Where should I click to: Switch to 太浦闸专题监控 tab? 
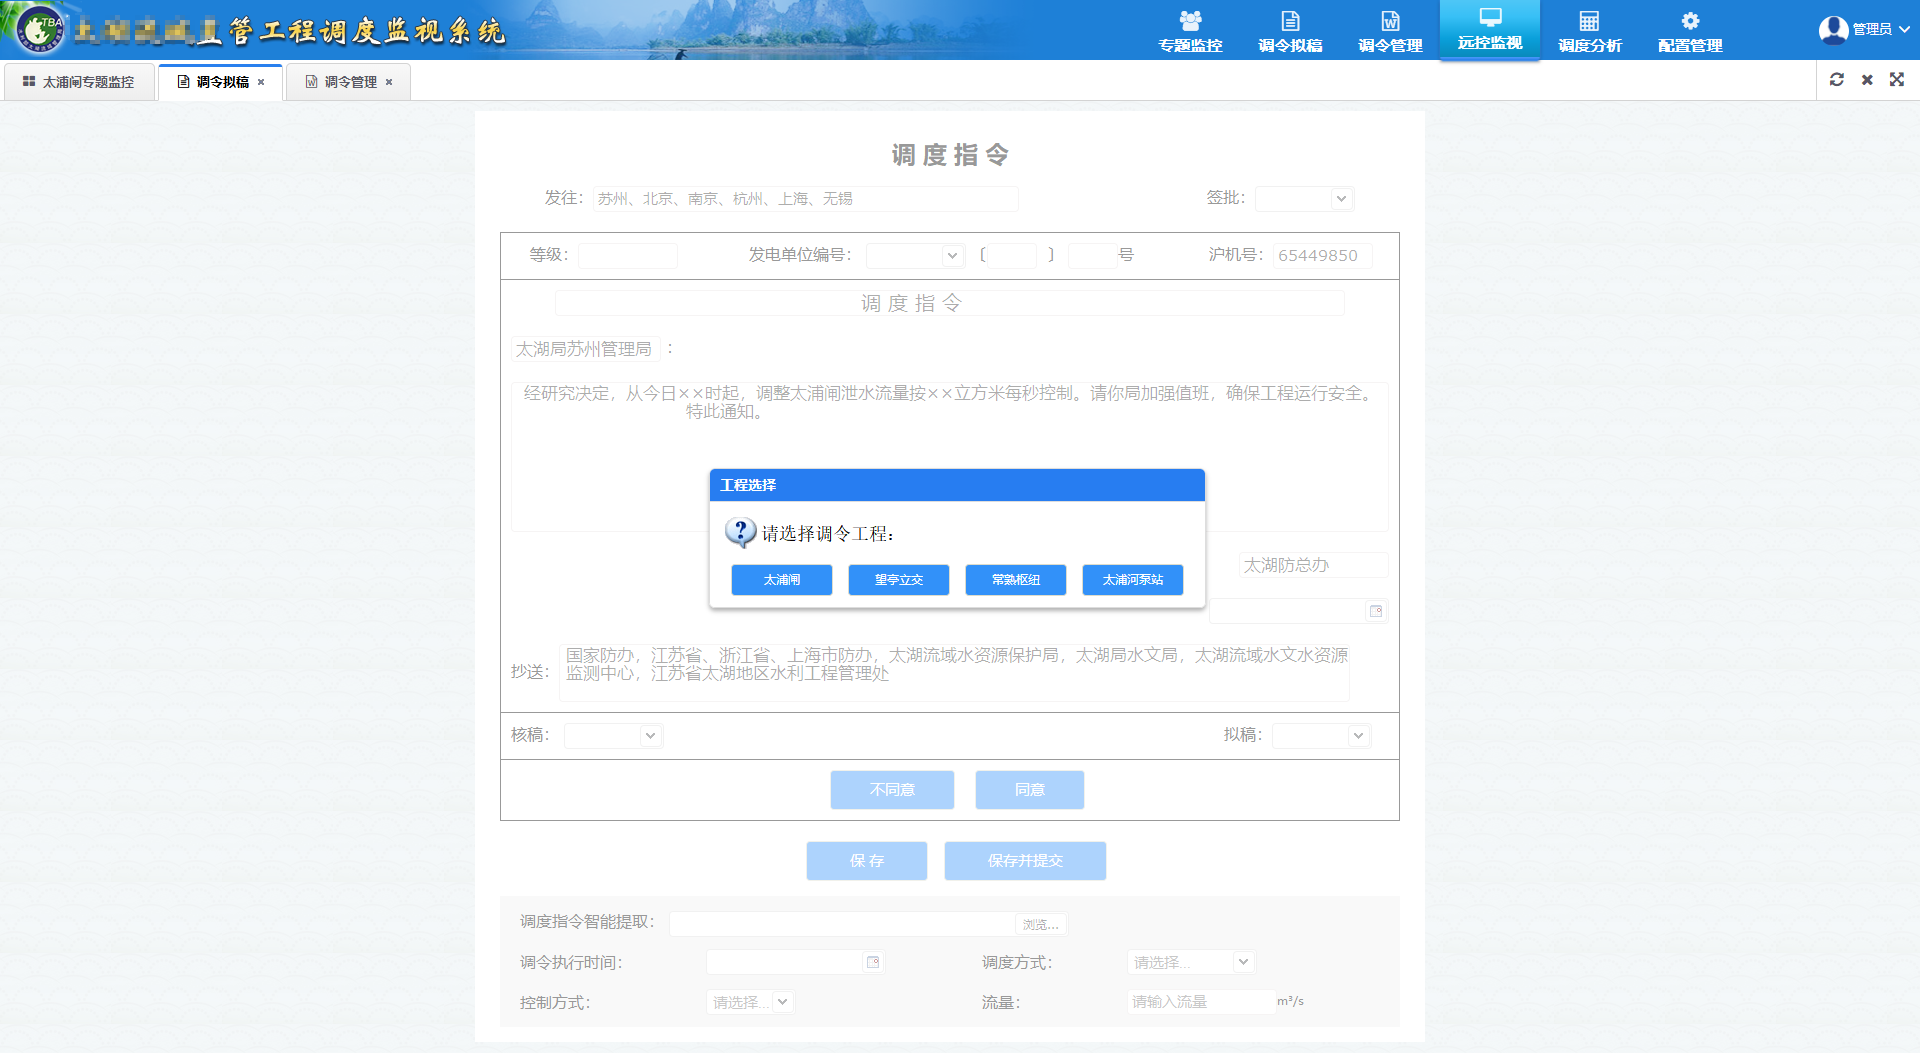pos(79,82)
